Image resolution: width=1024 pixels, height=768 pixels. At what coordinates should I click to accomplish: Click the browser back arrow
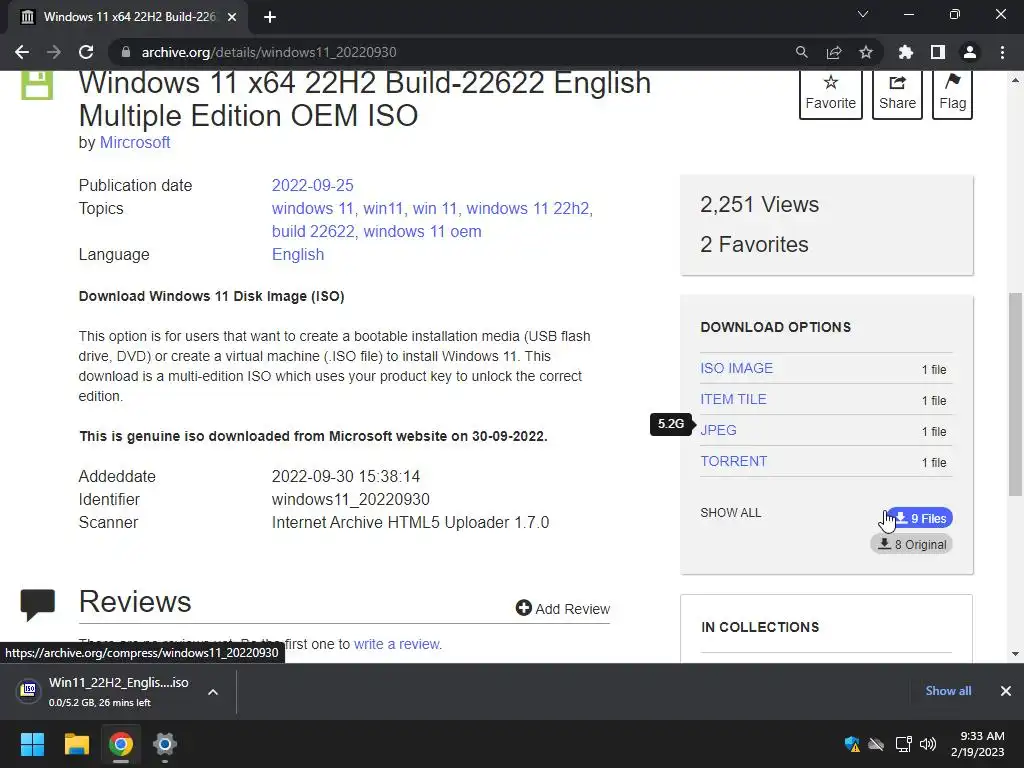point(22,52)
